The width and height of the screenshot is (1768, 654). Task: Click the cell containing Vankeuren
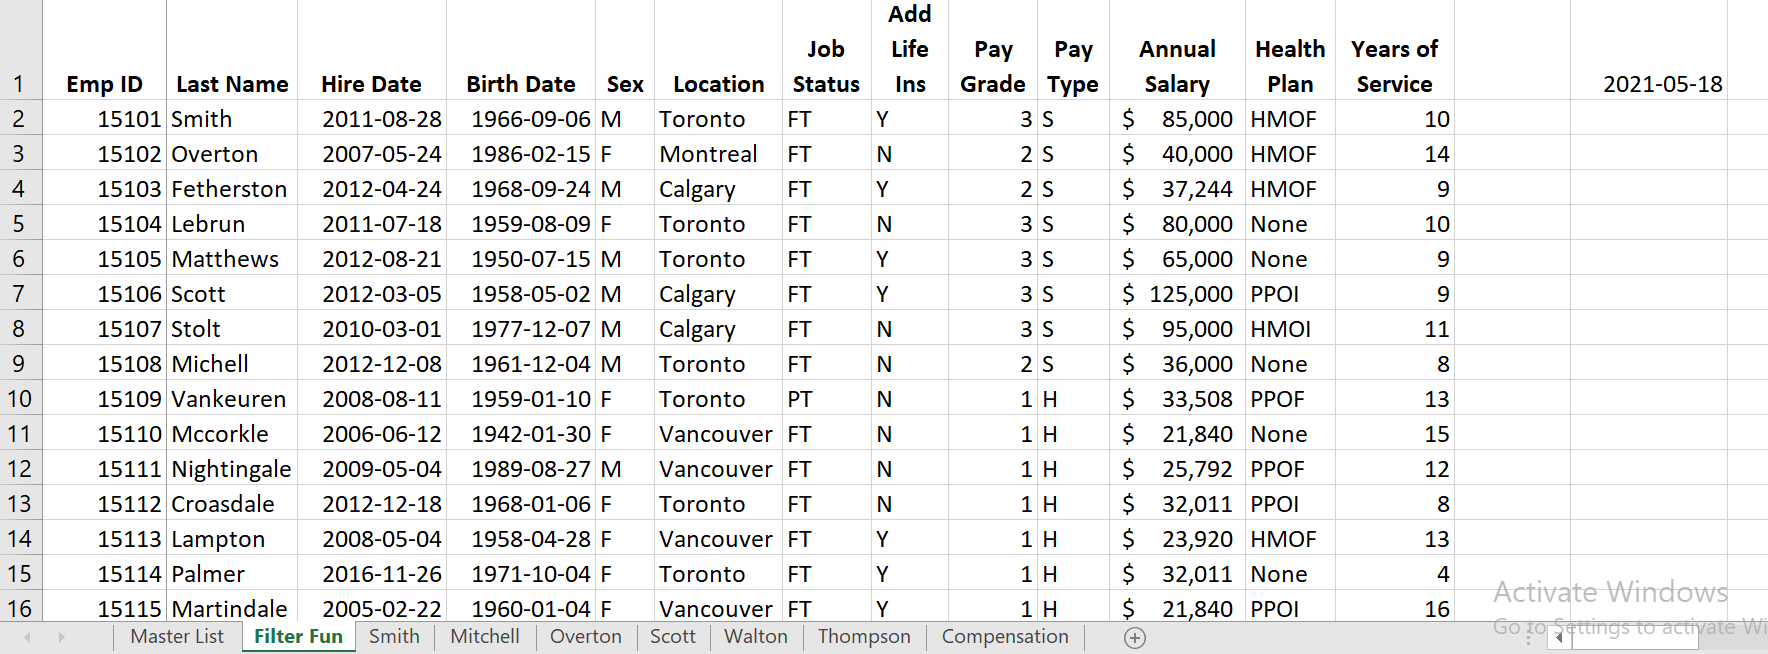click(x=232, y=398)
